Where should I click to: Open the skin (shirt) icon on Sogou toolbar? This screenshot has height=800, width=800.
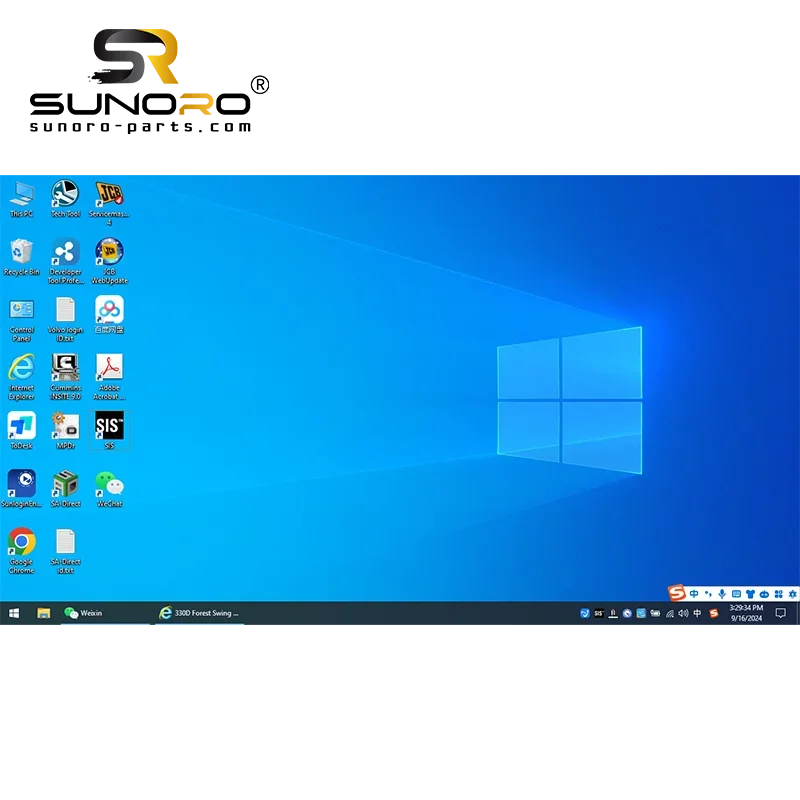[x=750, y=594]
